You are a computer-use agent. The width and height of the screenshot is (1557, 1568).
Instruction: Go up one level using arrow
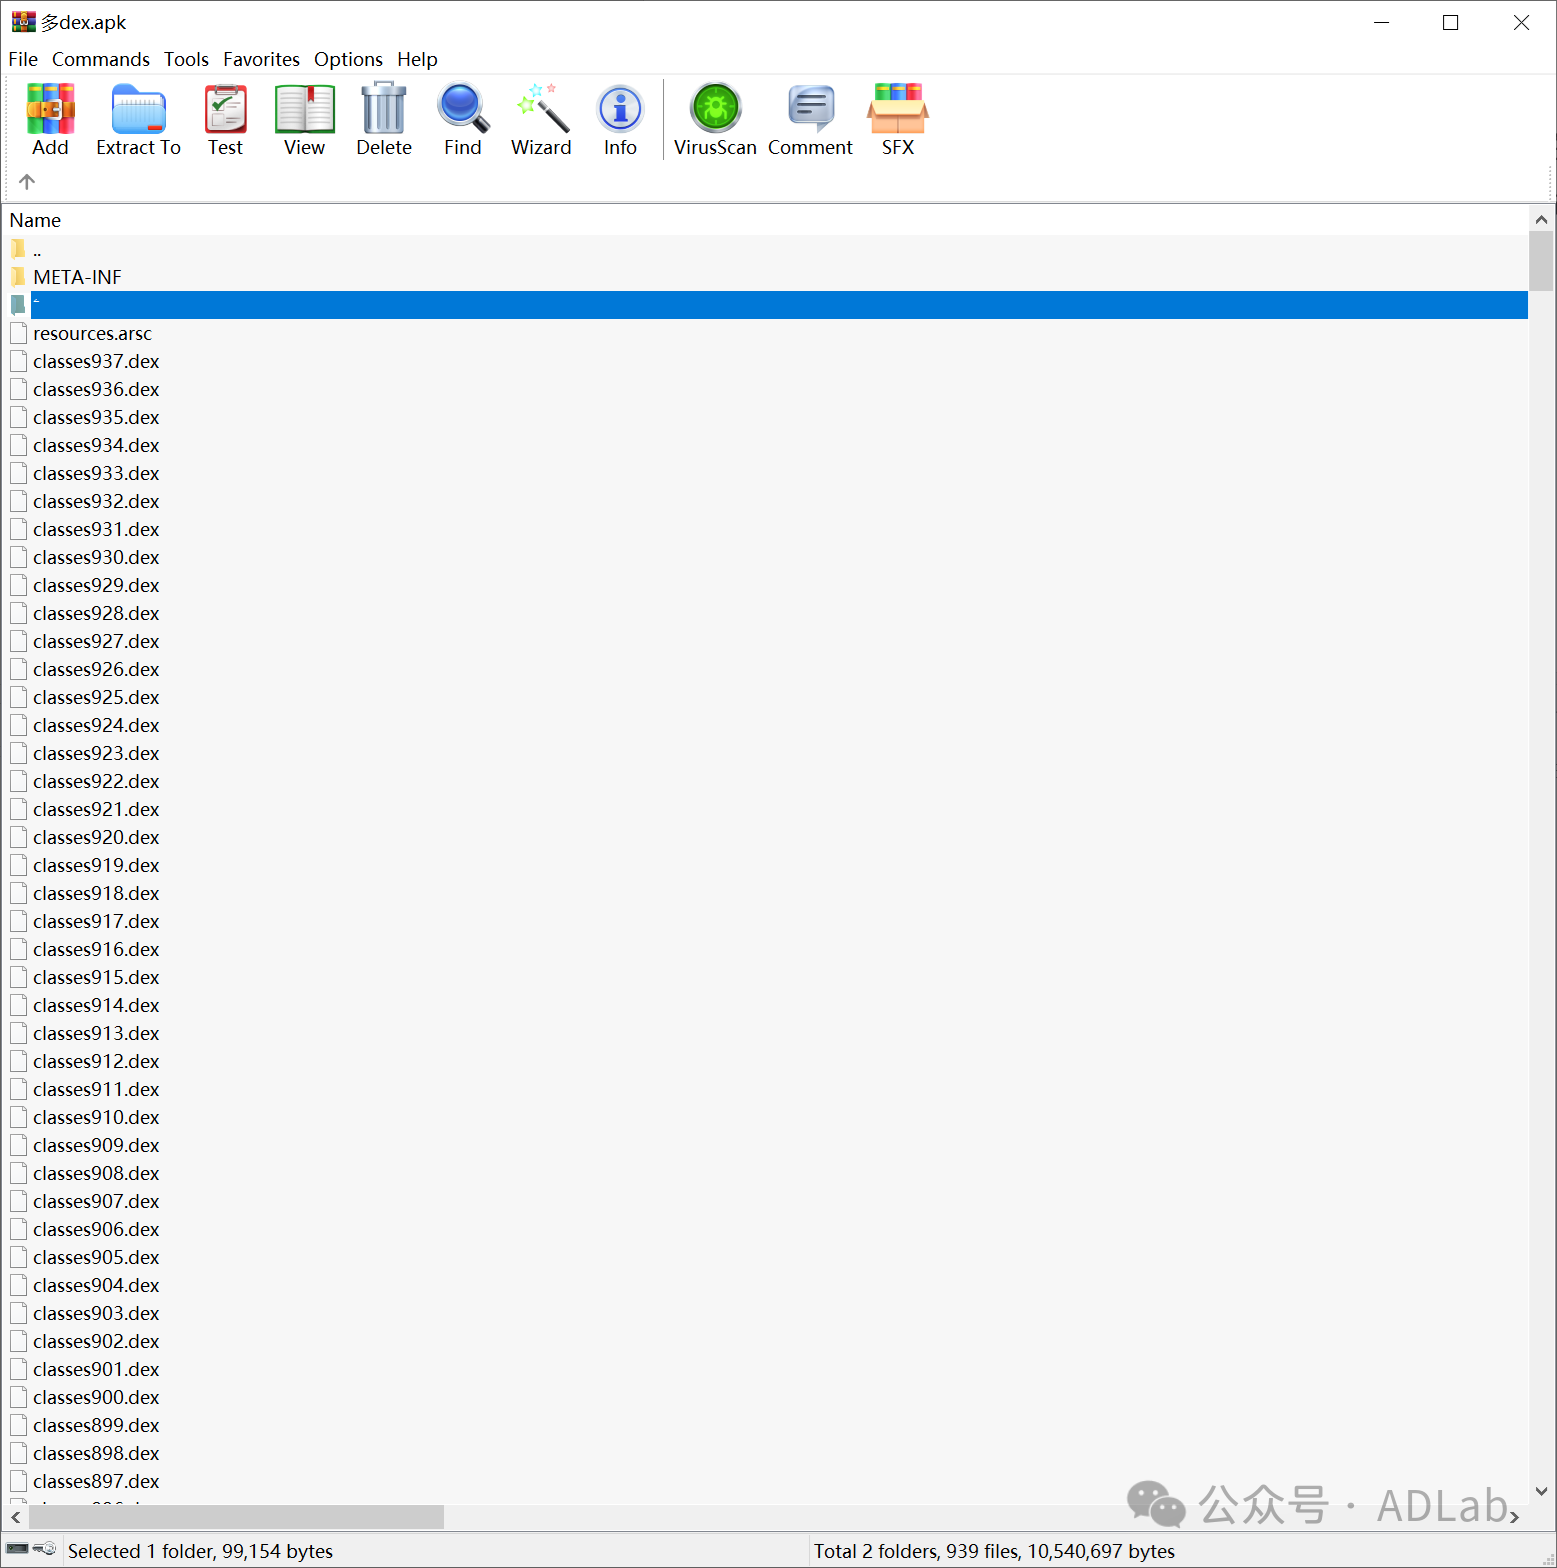point(27,181)
